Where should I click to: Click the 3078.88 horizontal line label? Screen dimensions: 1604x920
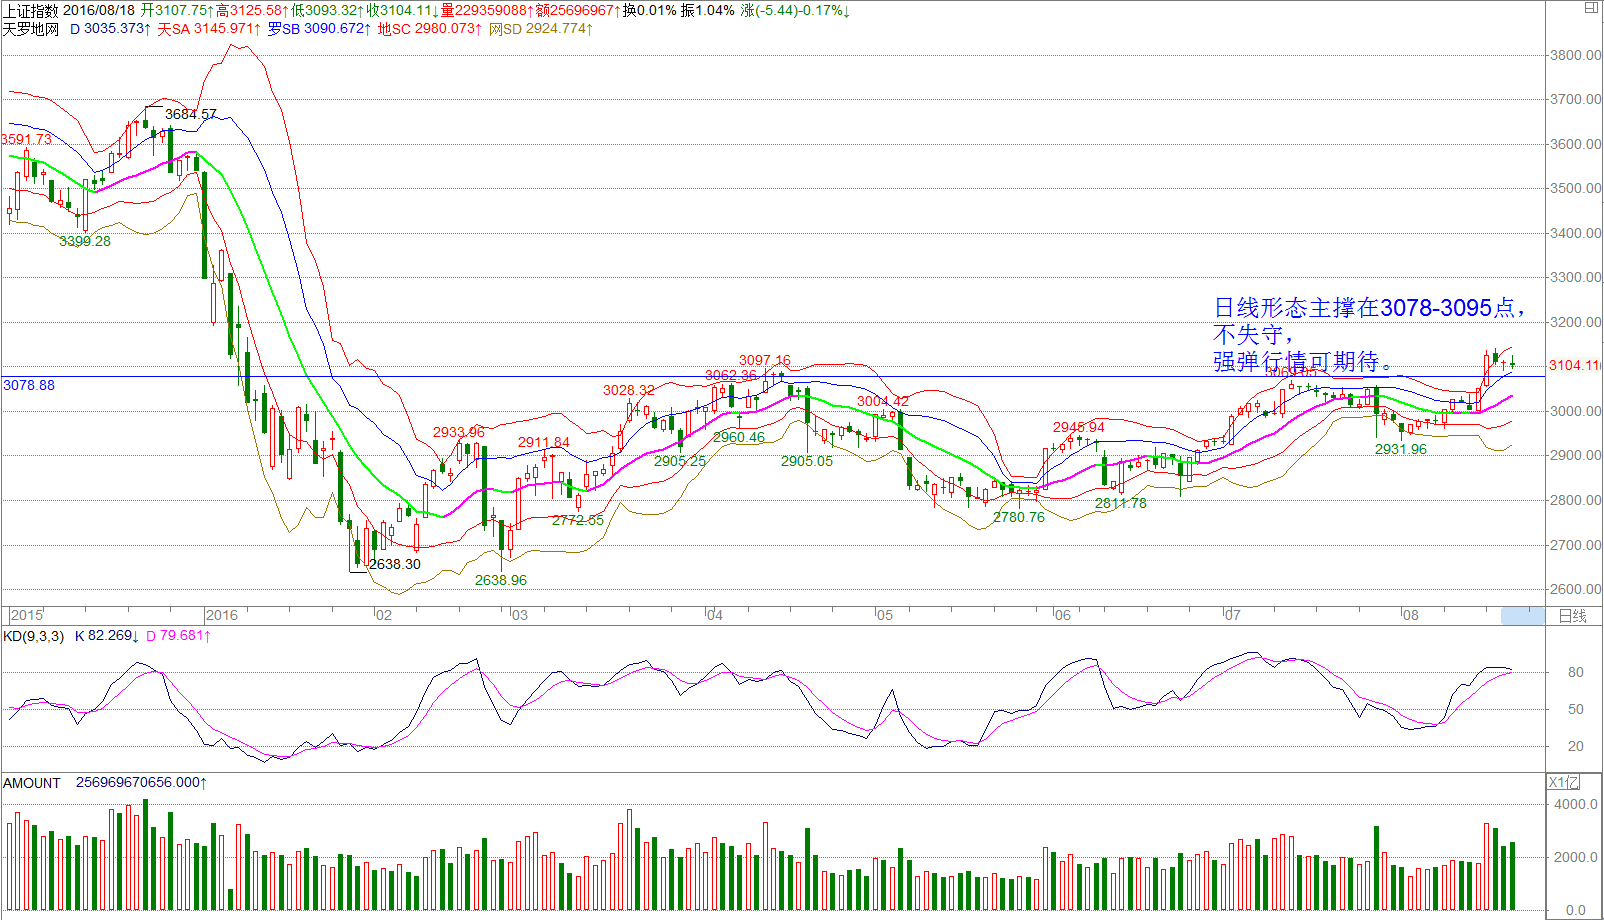29,385
